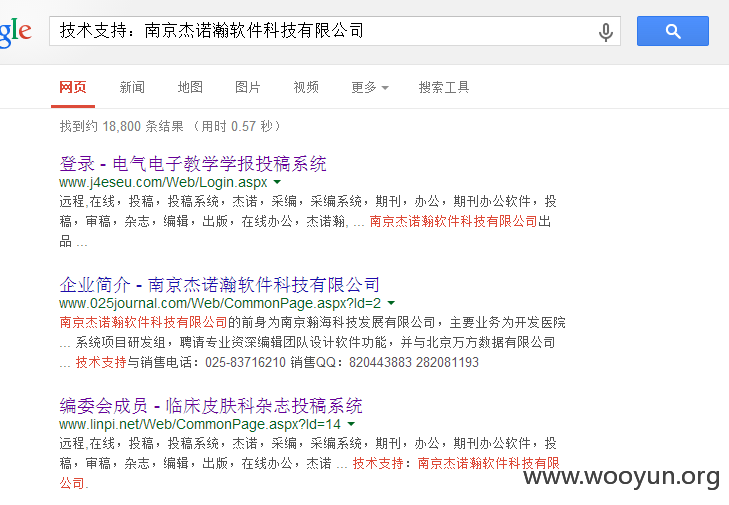Click the www.025journal.com/Web/CommonPage.aspx?Id=2 URL text
Image resolution: width=729 pixels, height=505 pixels.
(x=220, y=304)
